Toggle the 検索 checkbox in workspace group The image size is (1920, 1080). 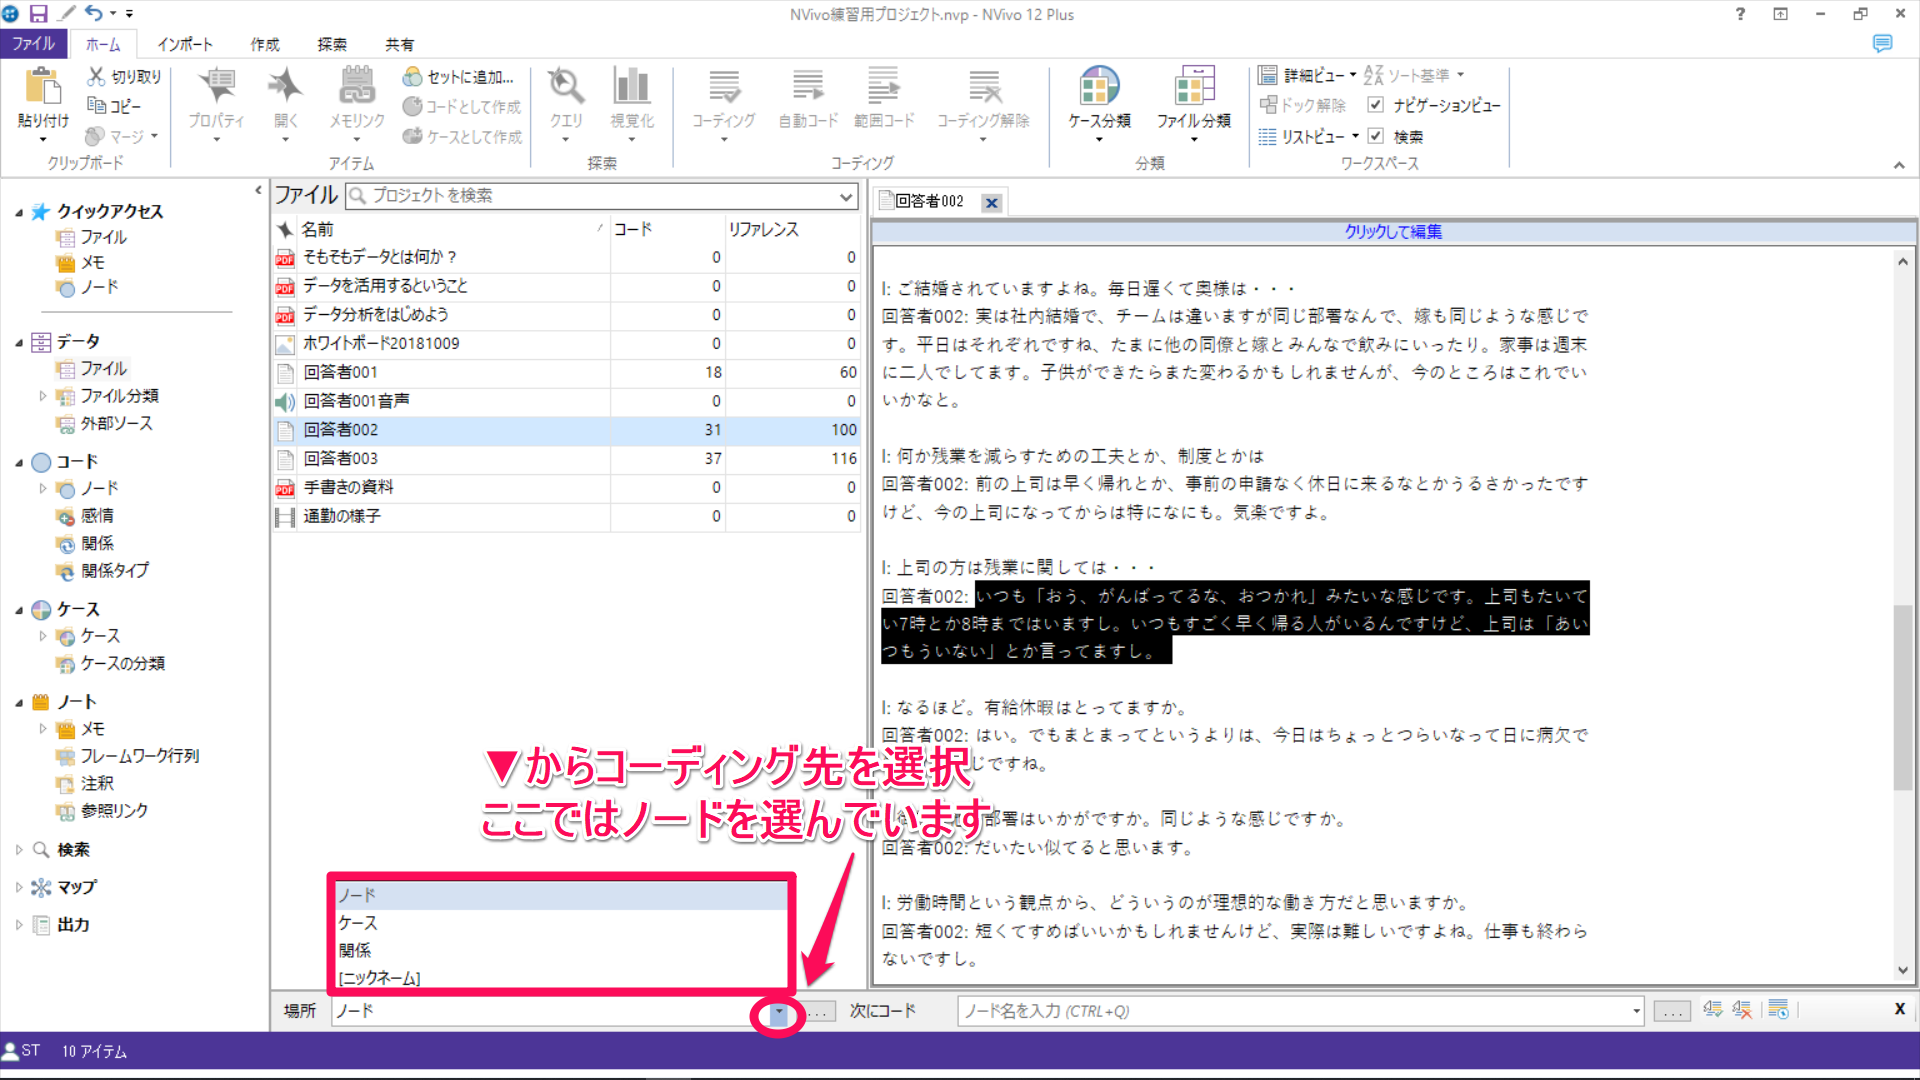click(x=1376, y=136)
